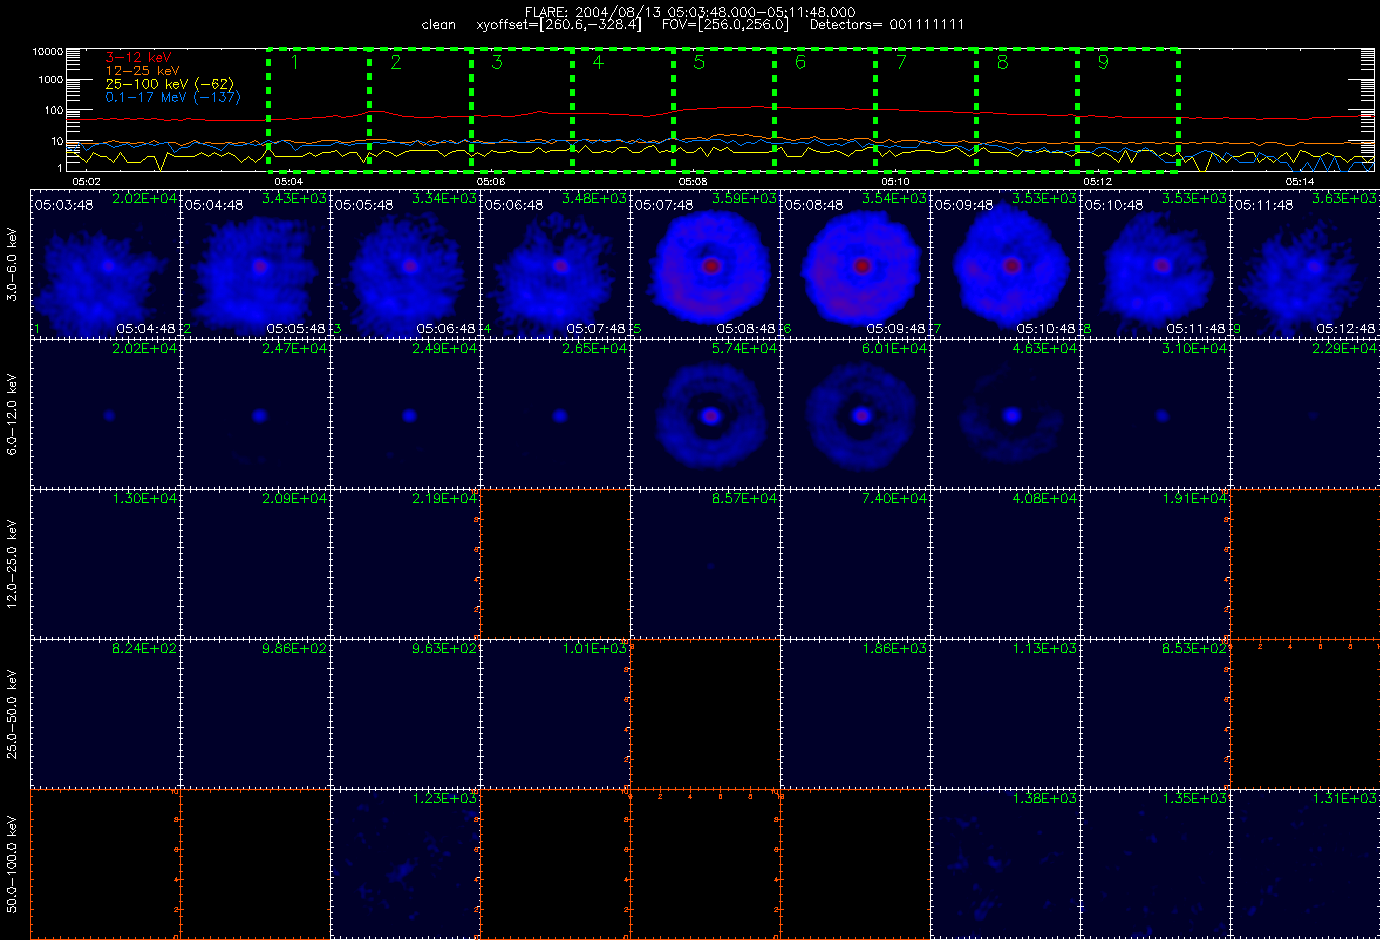Pick the 25.0-50.0 keV panel labeled 8.24E+02
Viewport: 1380px width, 940px height.
coord(105,713)
